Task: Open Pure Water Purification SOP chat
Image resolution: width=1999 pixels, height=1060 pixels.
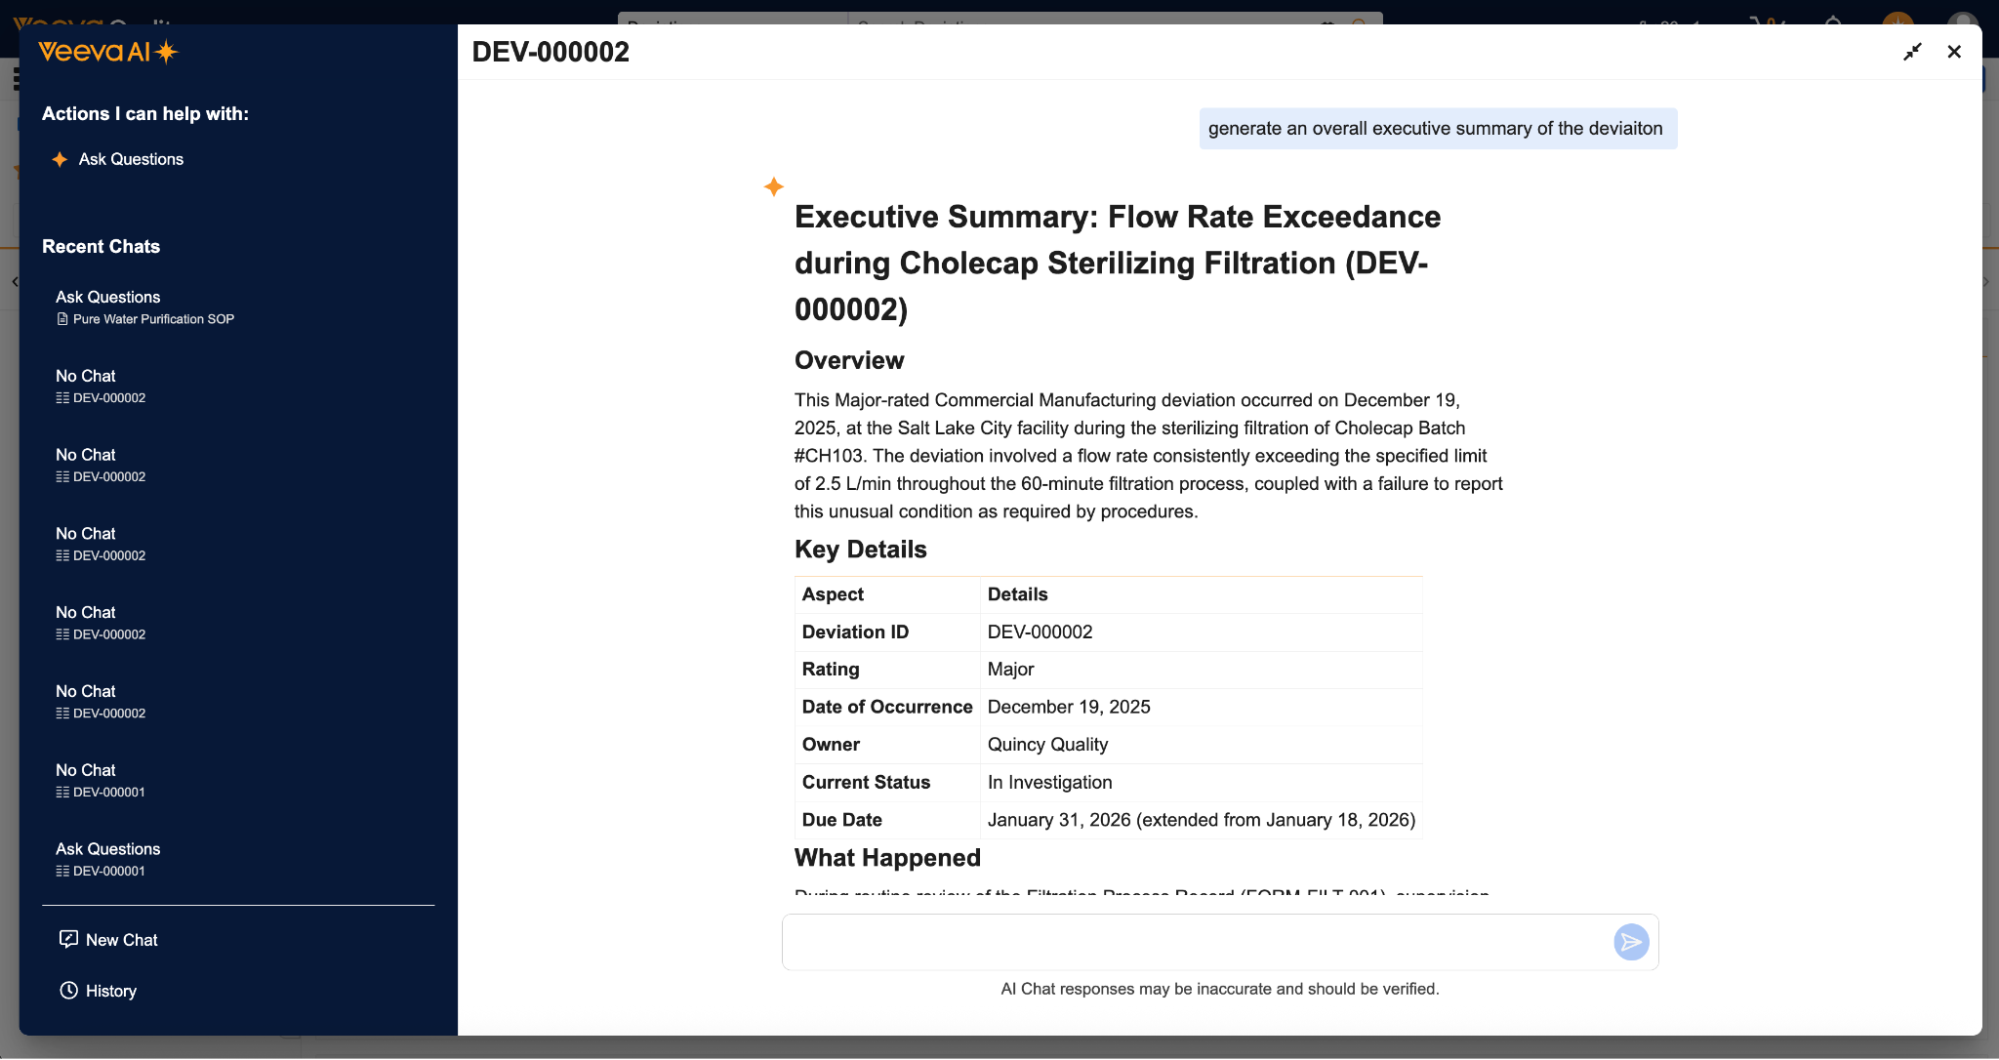Action: point(145,307)
